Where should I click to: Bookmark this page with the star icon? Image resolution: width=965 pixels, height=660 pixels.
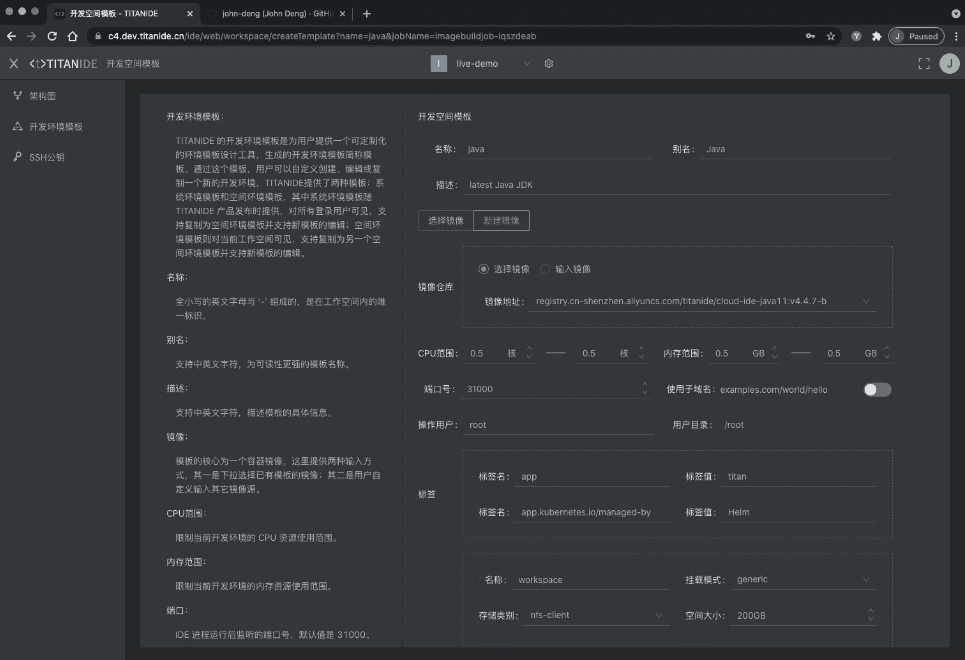830,36
